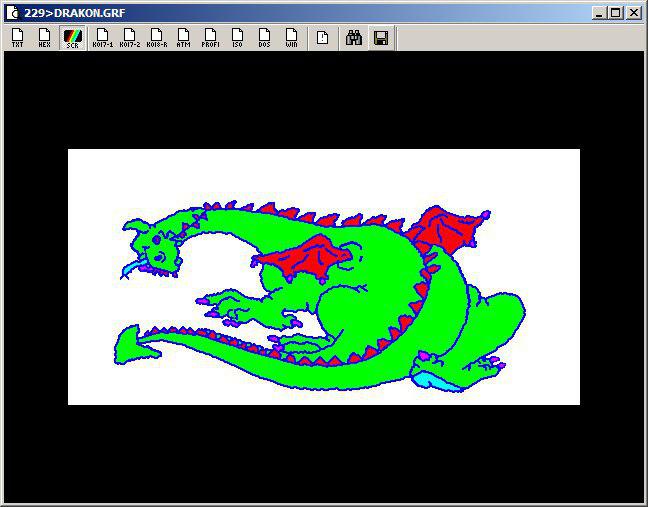Switch to TXT view mode
The height and width of the screenshot is (507, 648).
tap(18, 38)
